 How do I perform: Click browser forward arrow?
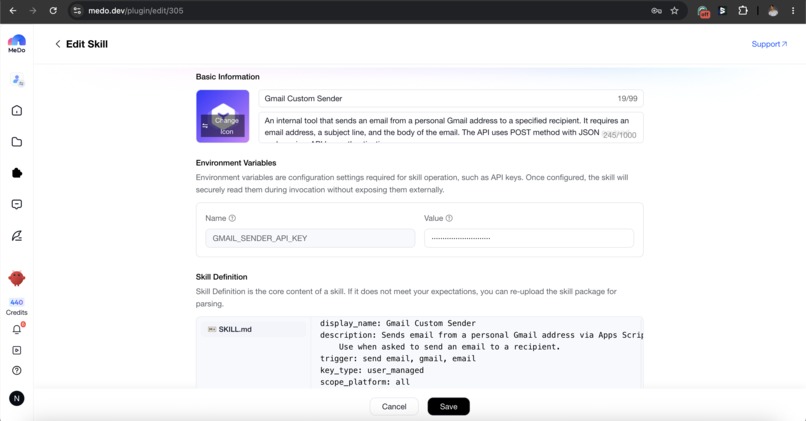coord(33,10)
